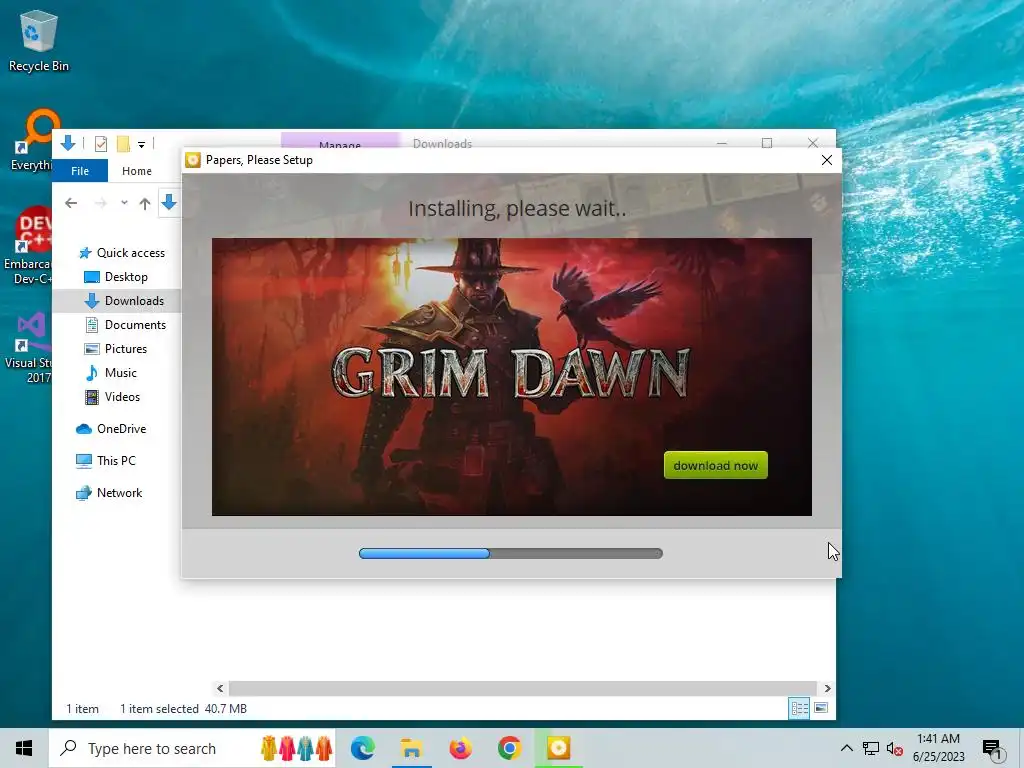Go up one folder level

click(145, 203)
